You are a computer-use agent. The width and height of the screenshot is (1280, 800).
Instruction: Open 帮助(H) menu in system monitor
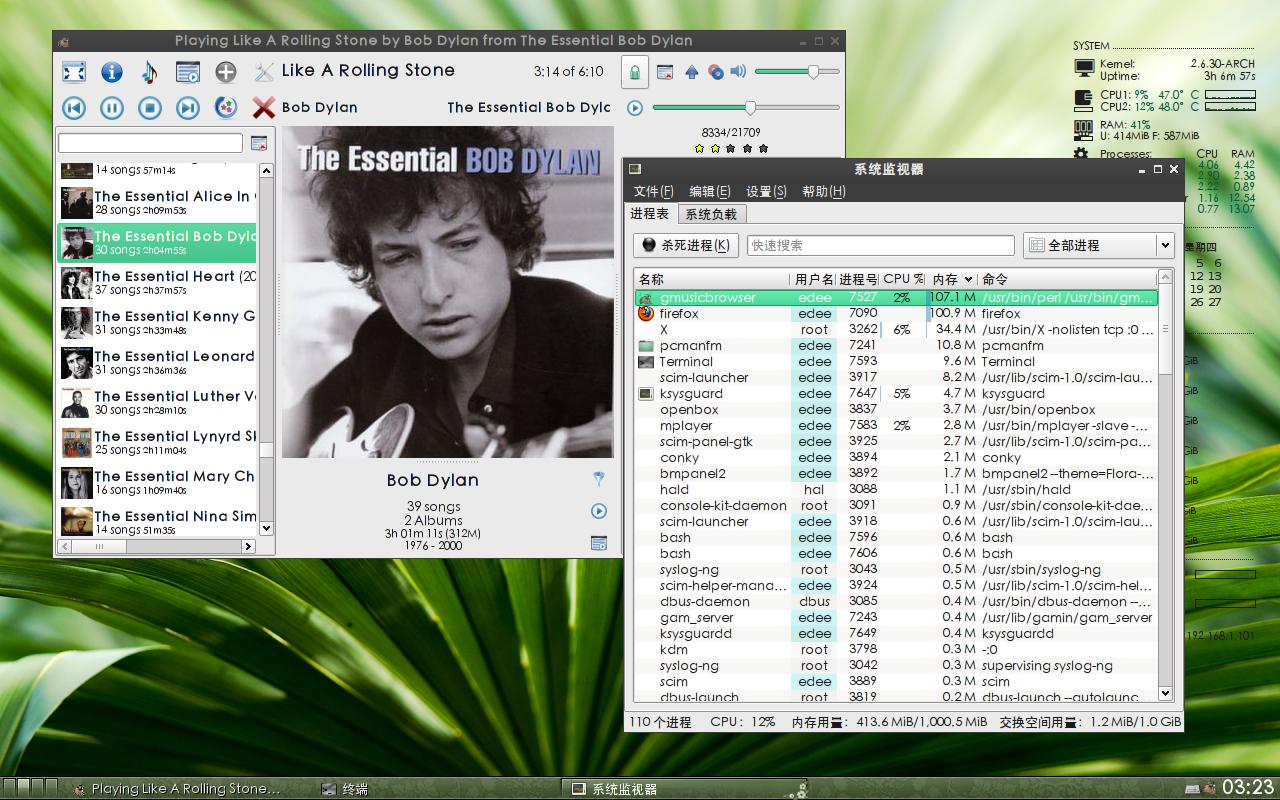click(824, 191)
